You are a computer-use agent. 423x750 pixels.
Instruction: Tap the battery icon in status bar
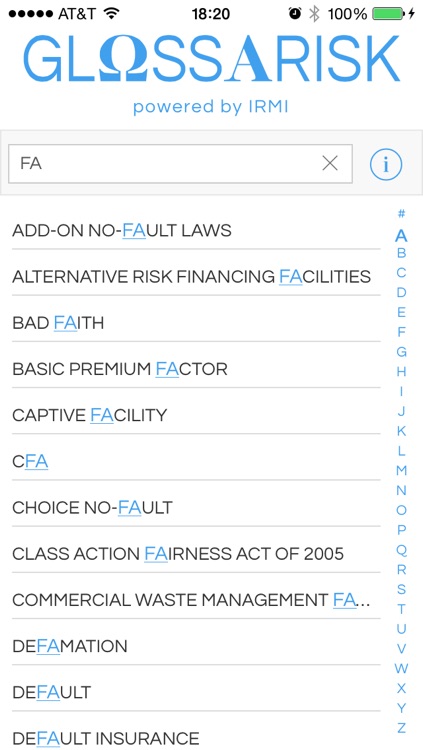click(388, 14)
